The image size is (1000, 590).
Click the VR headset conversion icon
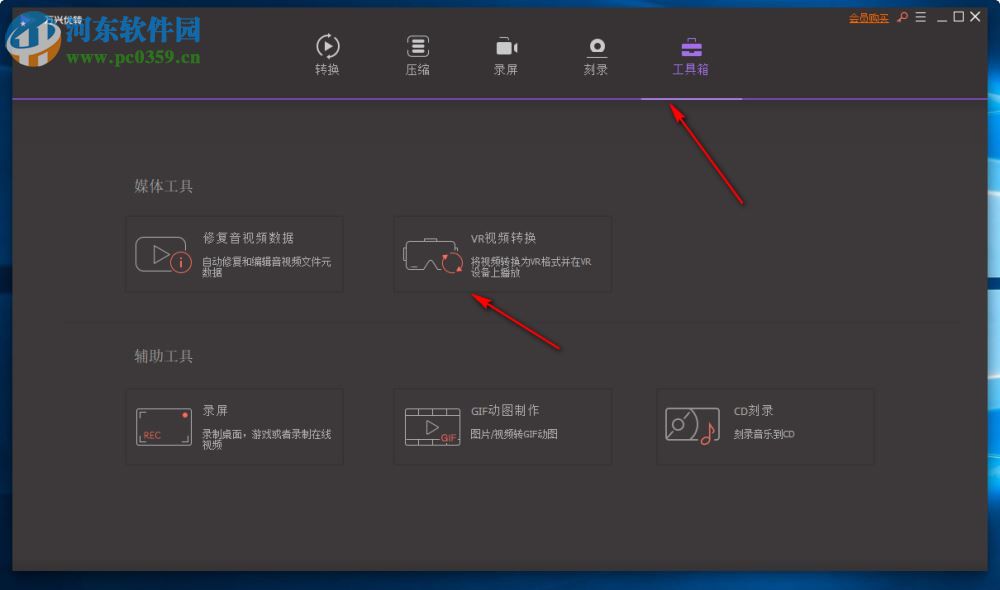pos(432,252)
